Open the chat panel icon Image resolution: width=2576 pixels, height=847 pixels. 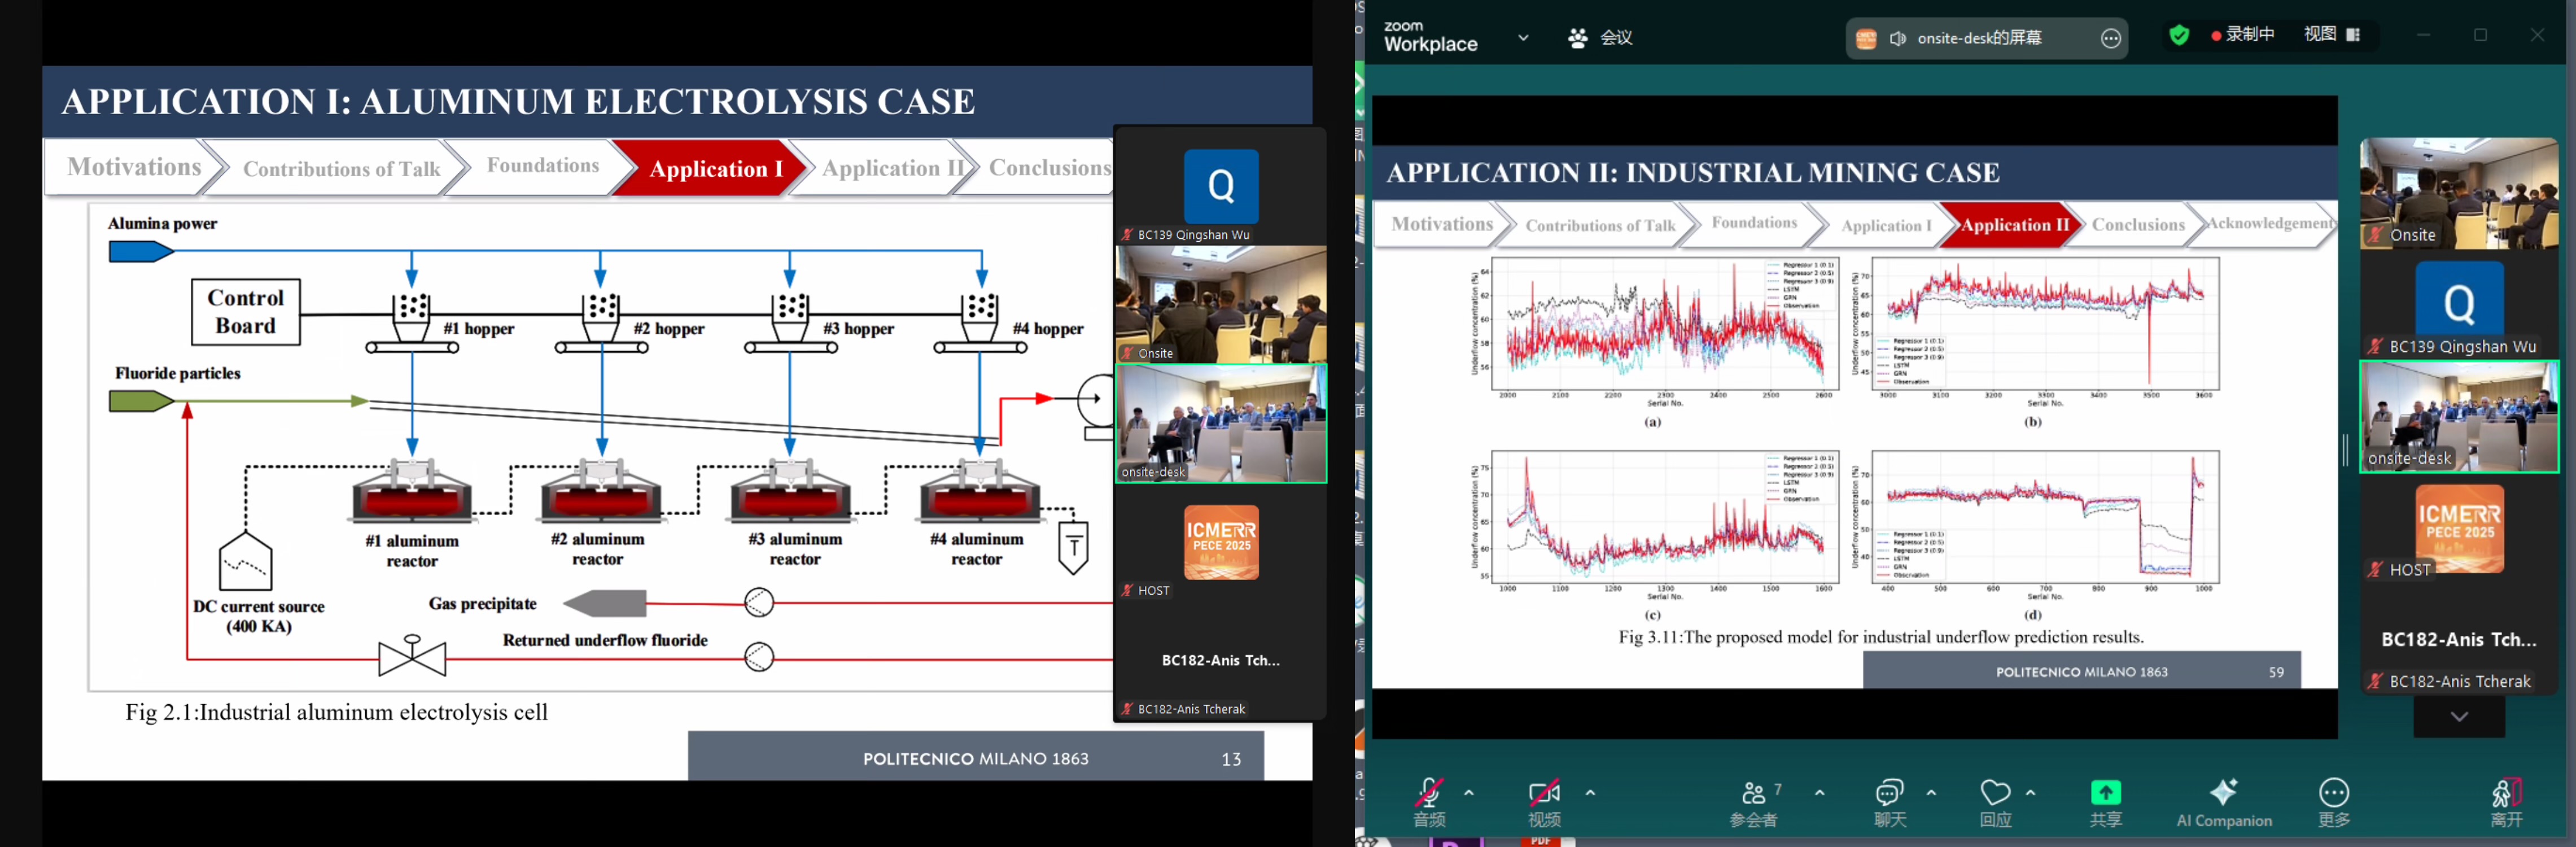click(1889, 794)
